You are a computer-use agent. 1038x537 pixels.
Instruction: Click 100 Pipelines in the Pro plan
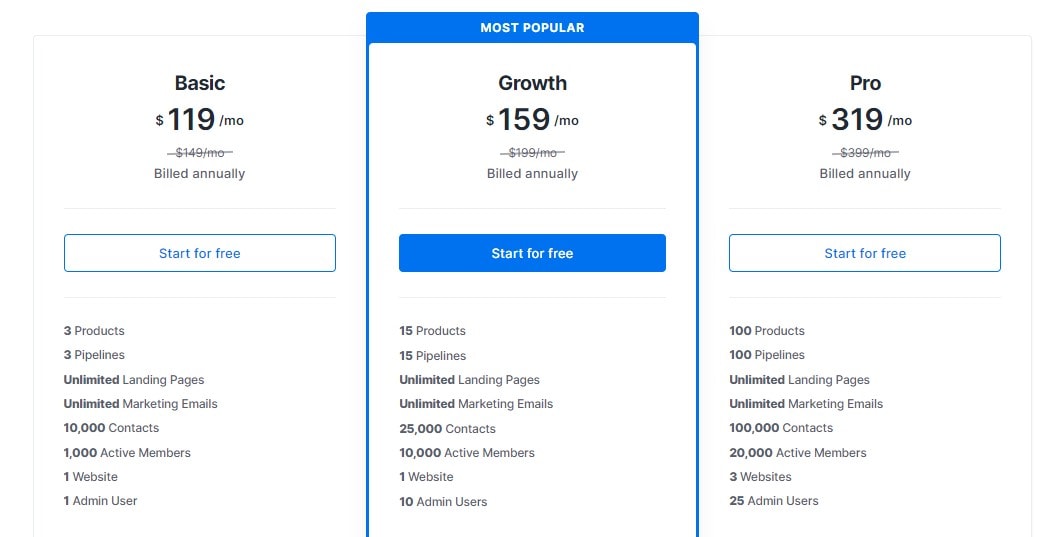[x=767, y=355]
